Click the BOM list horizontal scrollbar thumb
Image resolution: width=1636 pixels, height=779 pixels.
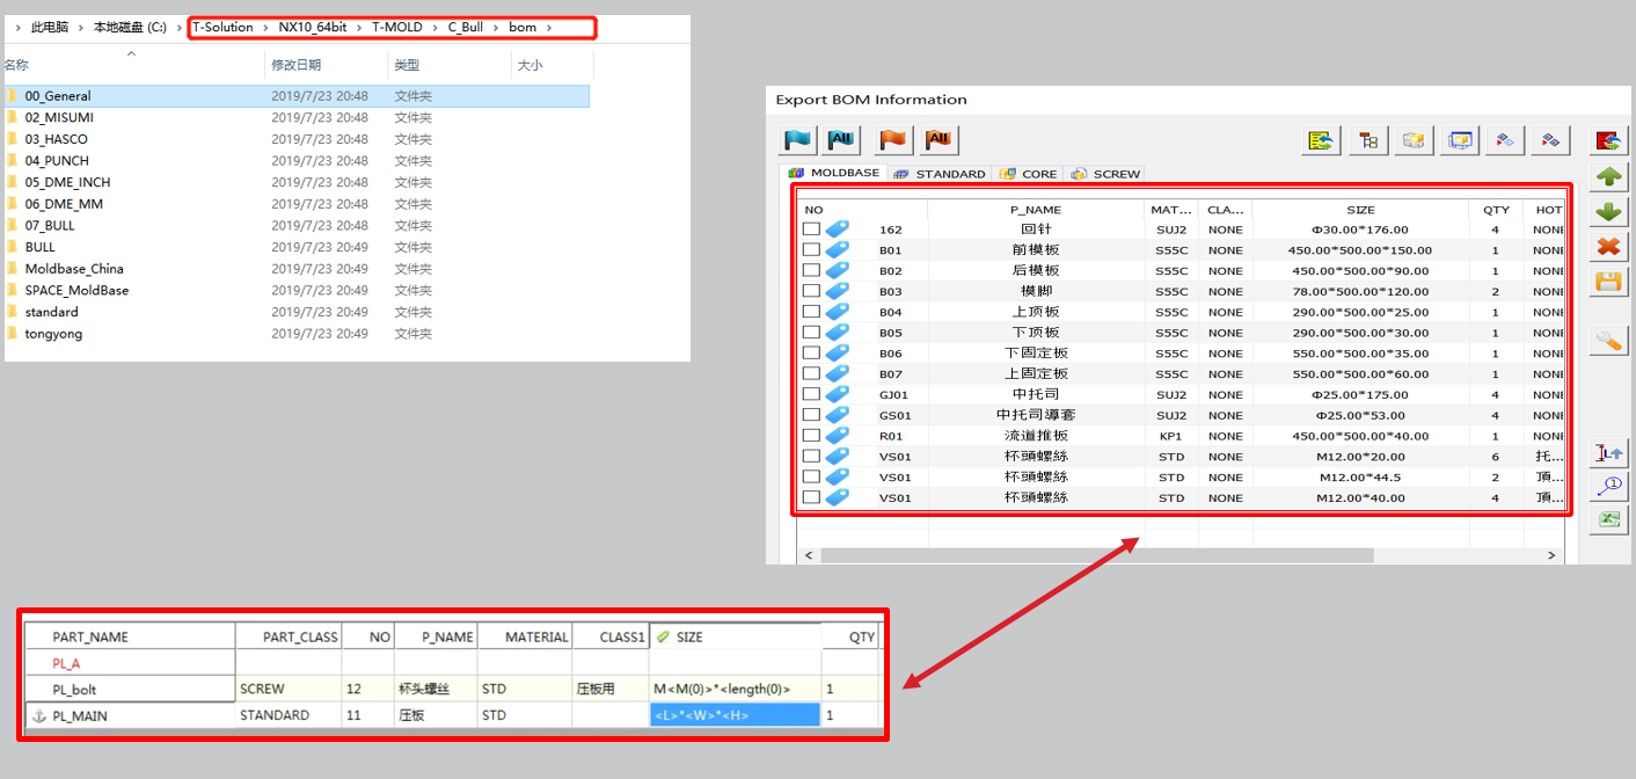[1097, 555]
